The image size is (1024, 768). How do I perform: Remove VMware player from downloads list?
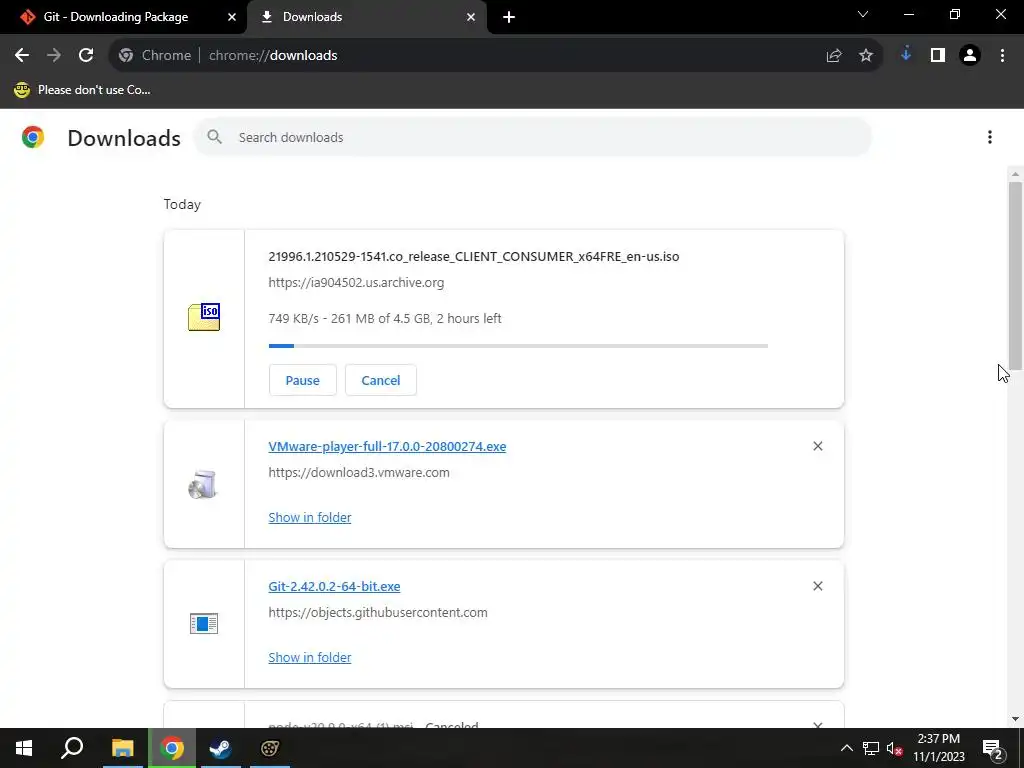click(818, 446)
